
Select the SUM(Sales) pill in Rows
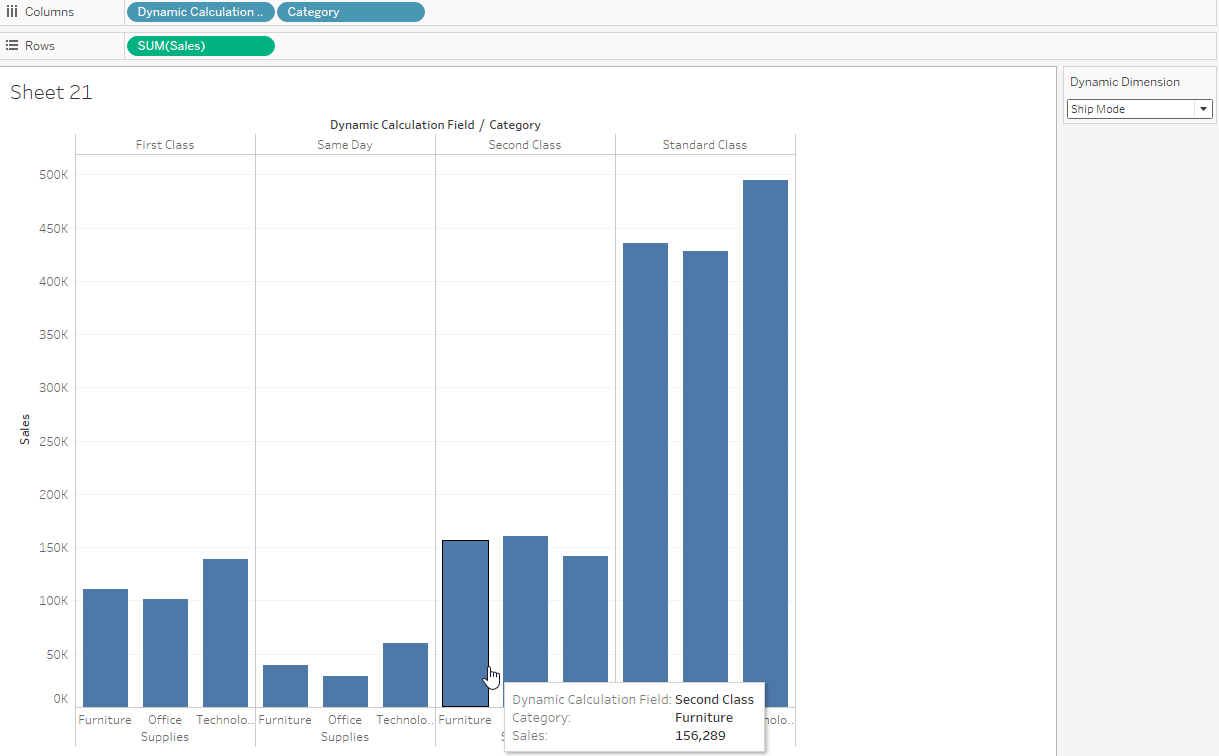pos(200,46)
